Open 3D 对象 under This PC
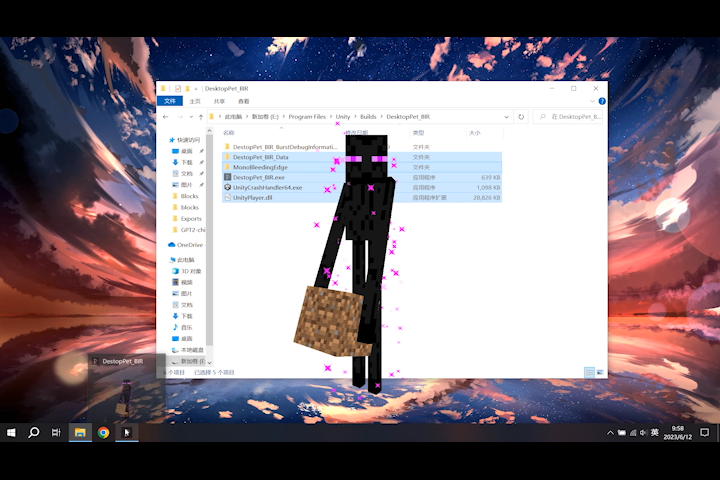Viewport: 720px width, 480px height. [x=186, y=271]
